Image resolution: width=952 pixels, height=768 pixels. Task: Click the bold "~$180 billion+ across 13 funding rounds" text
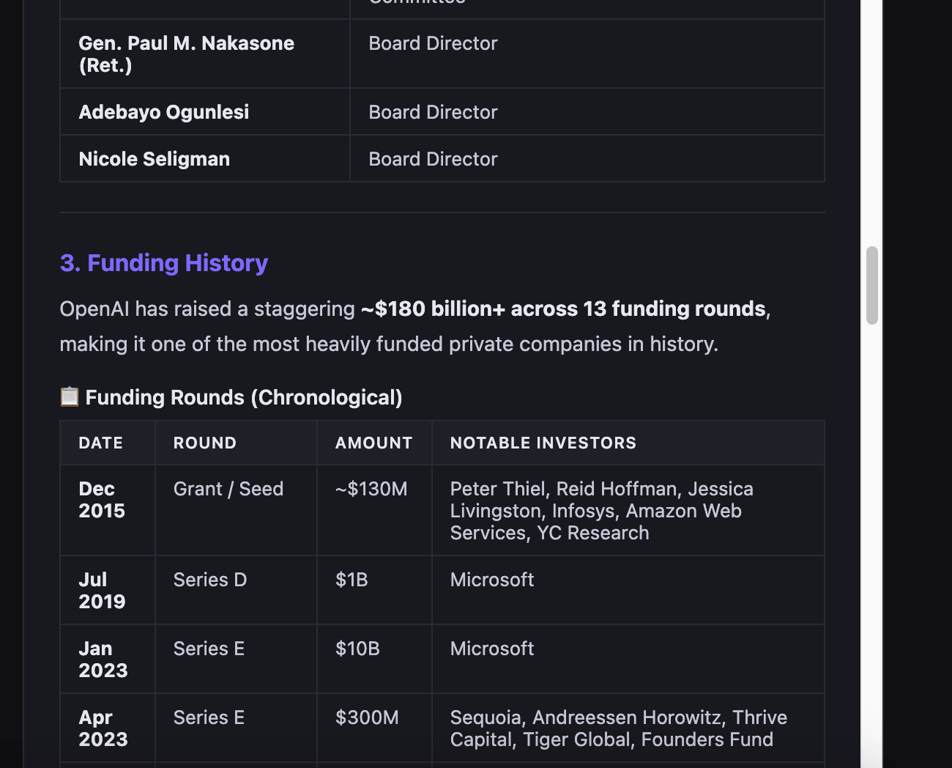(563, 308)
